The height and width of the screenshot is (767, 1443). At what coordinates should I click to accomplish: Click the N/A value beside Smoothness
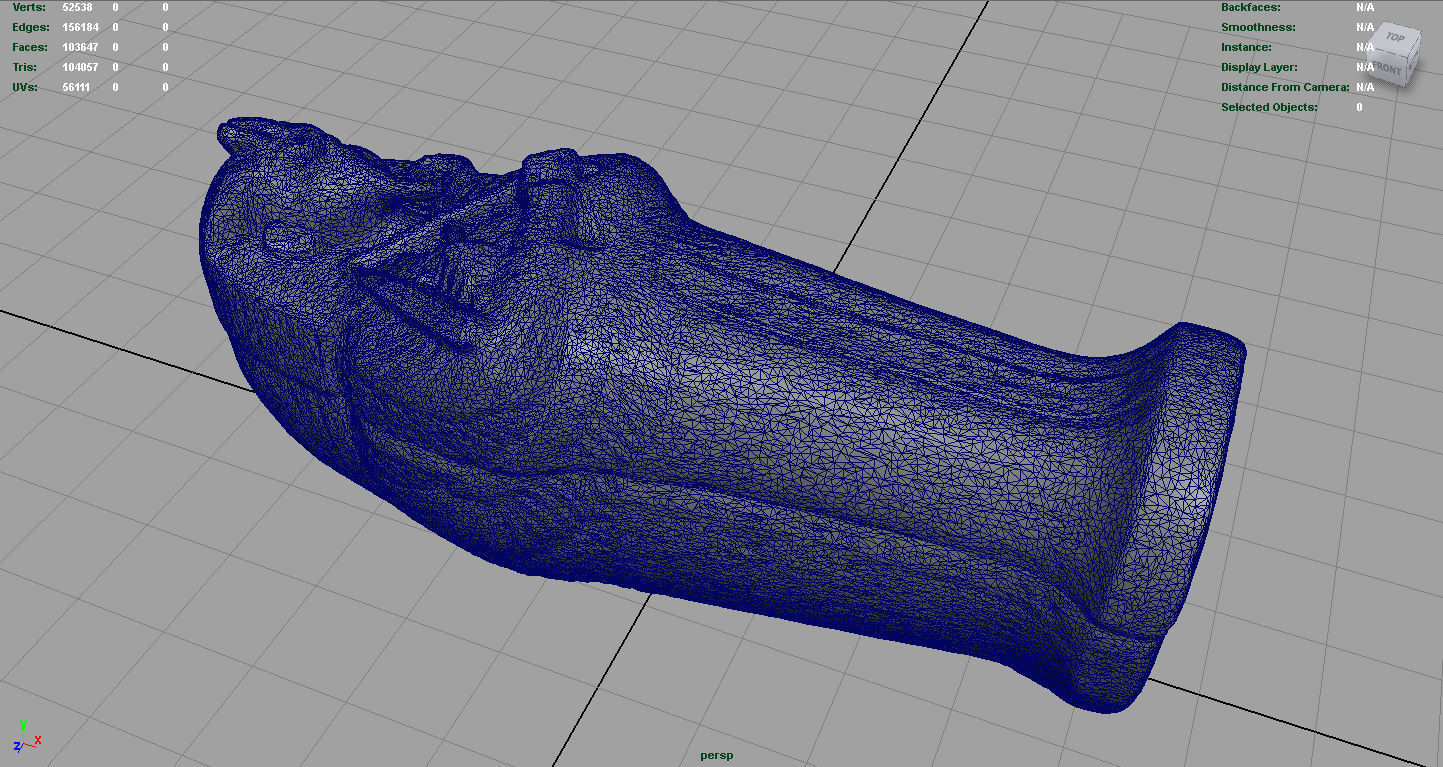1365,27
